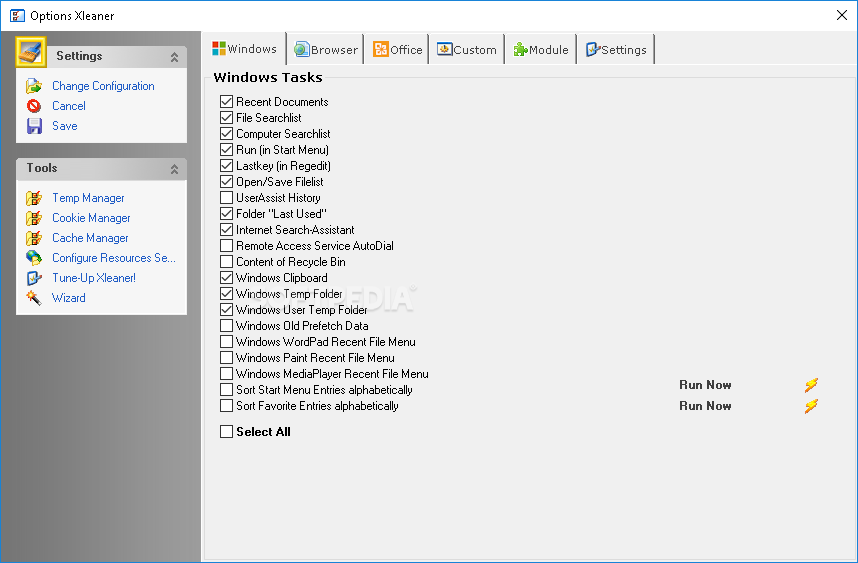Click the Save link
Image resolution: width=858 pixels, height=563 pixels.
(65, 126)
